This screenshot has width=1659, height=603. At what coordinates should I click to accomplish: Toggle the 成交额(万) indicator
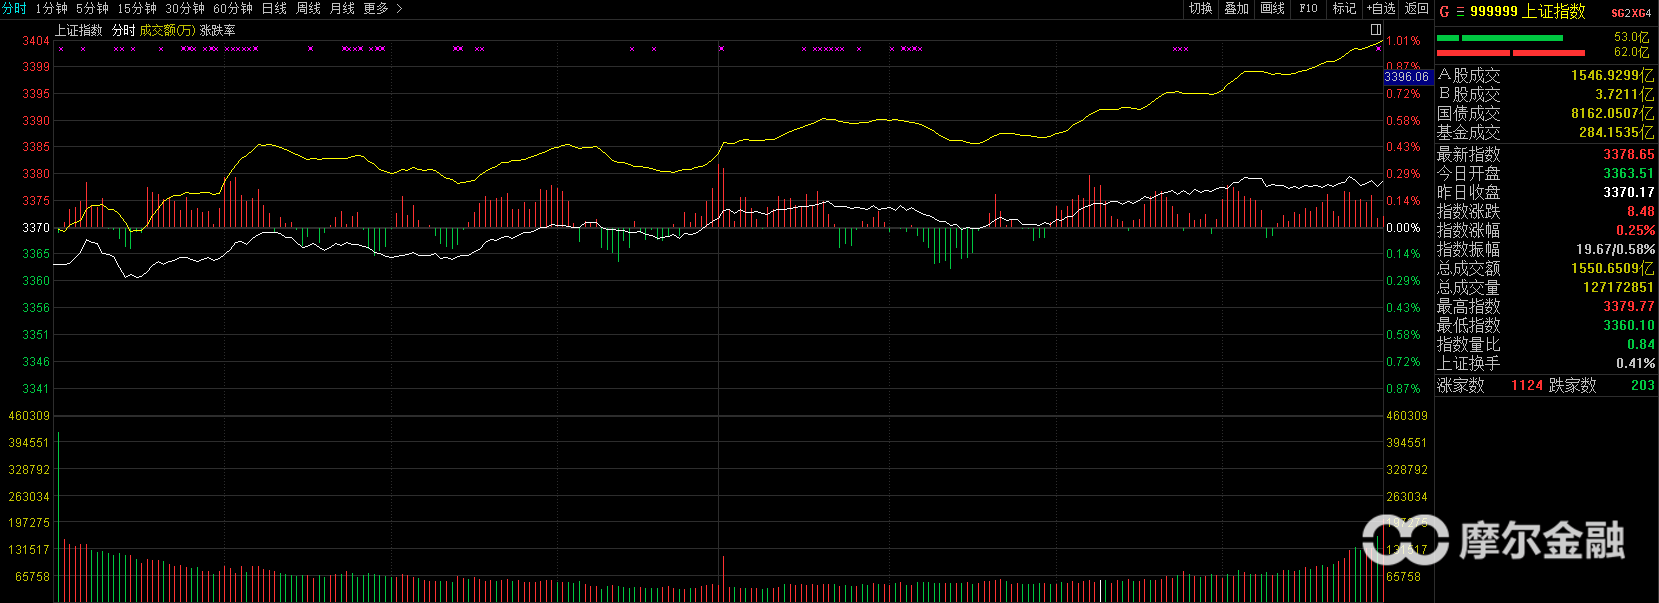point(167,30)
